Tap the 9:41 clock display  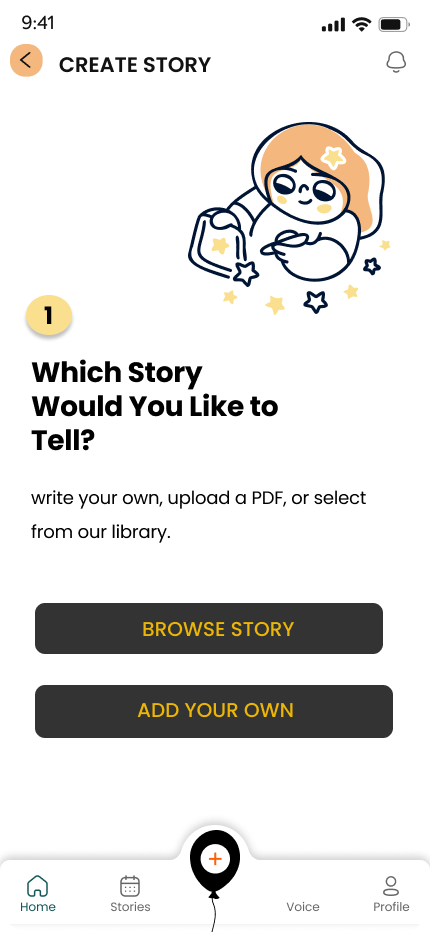click(x=38, y=23)
